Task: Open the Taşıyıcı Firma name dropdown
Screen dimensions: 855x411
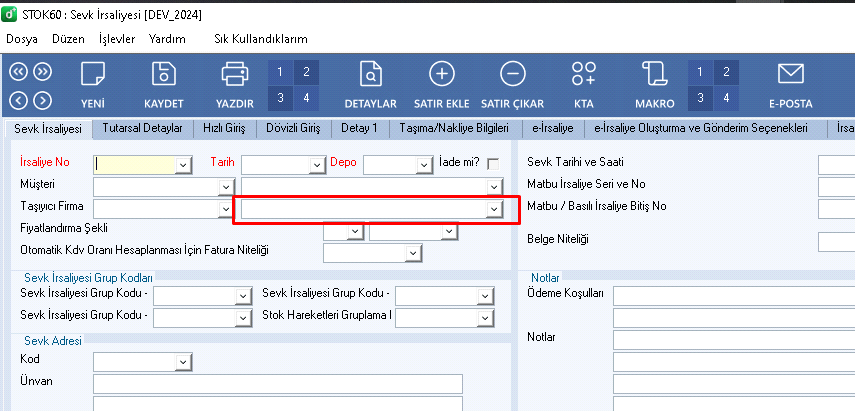Action: (492, 208)
